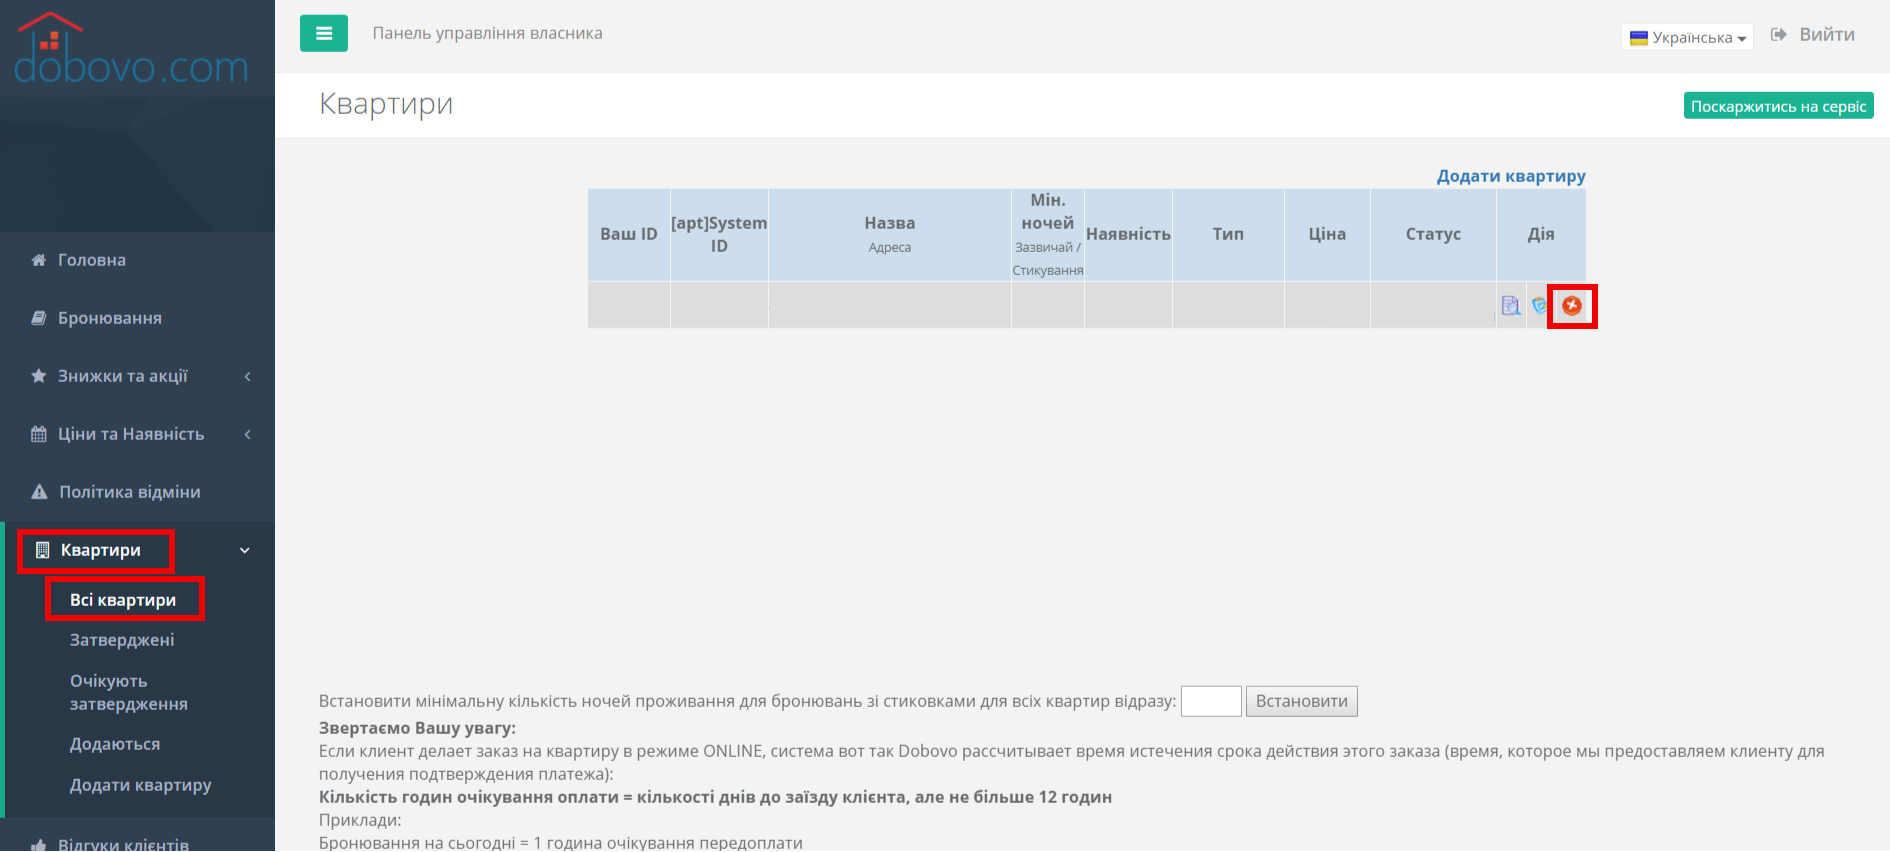Collapse the Квартири submenu chevron

[x=245, y=550]
